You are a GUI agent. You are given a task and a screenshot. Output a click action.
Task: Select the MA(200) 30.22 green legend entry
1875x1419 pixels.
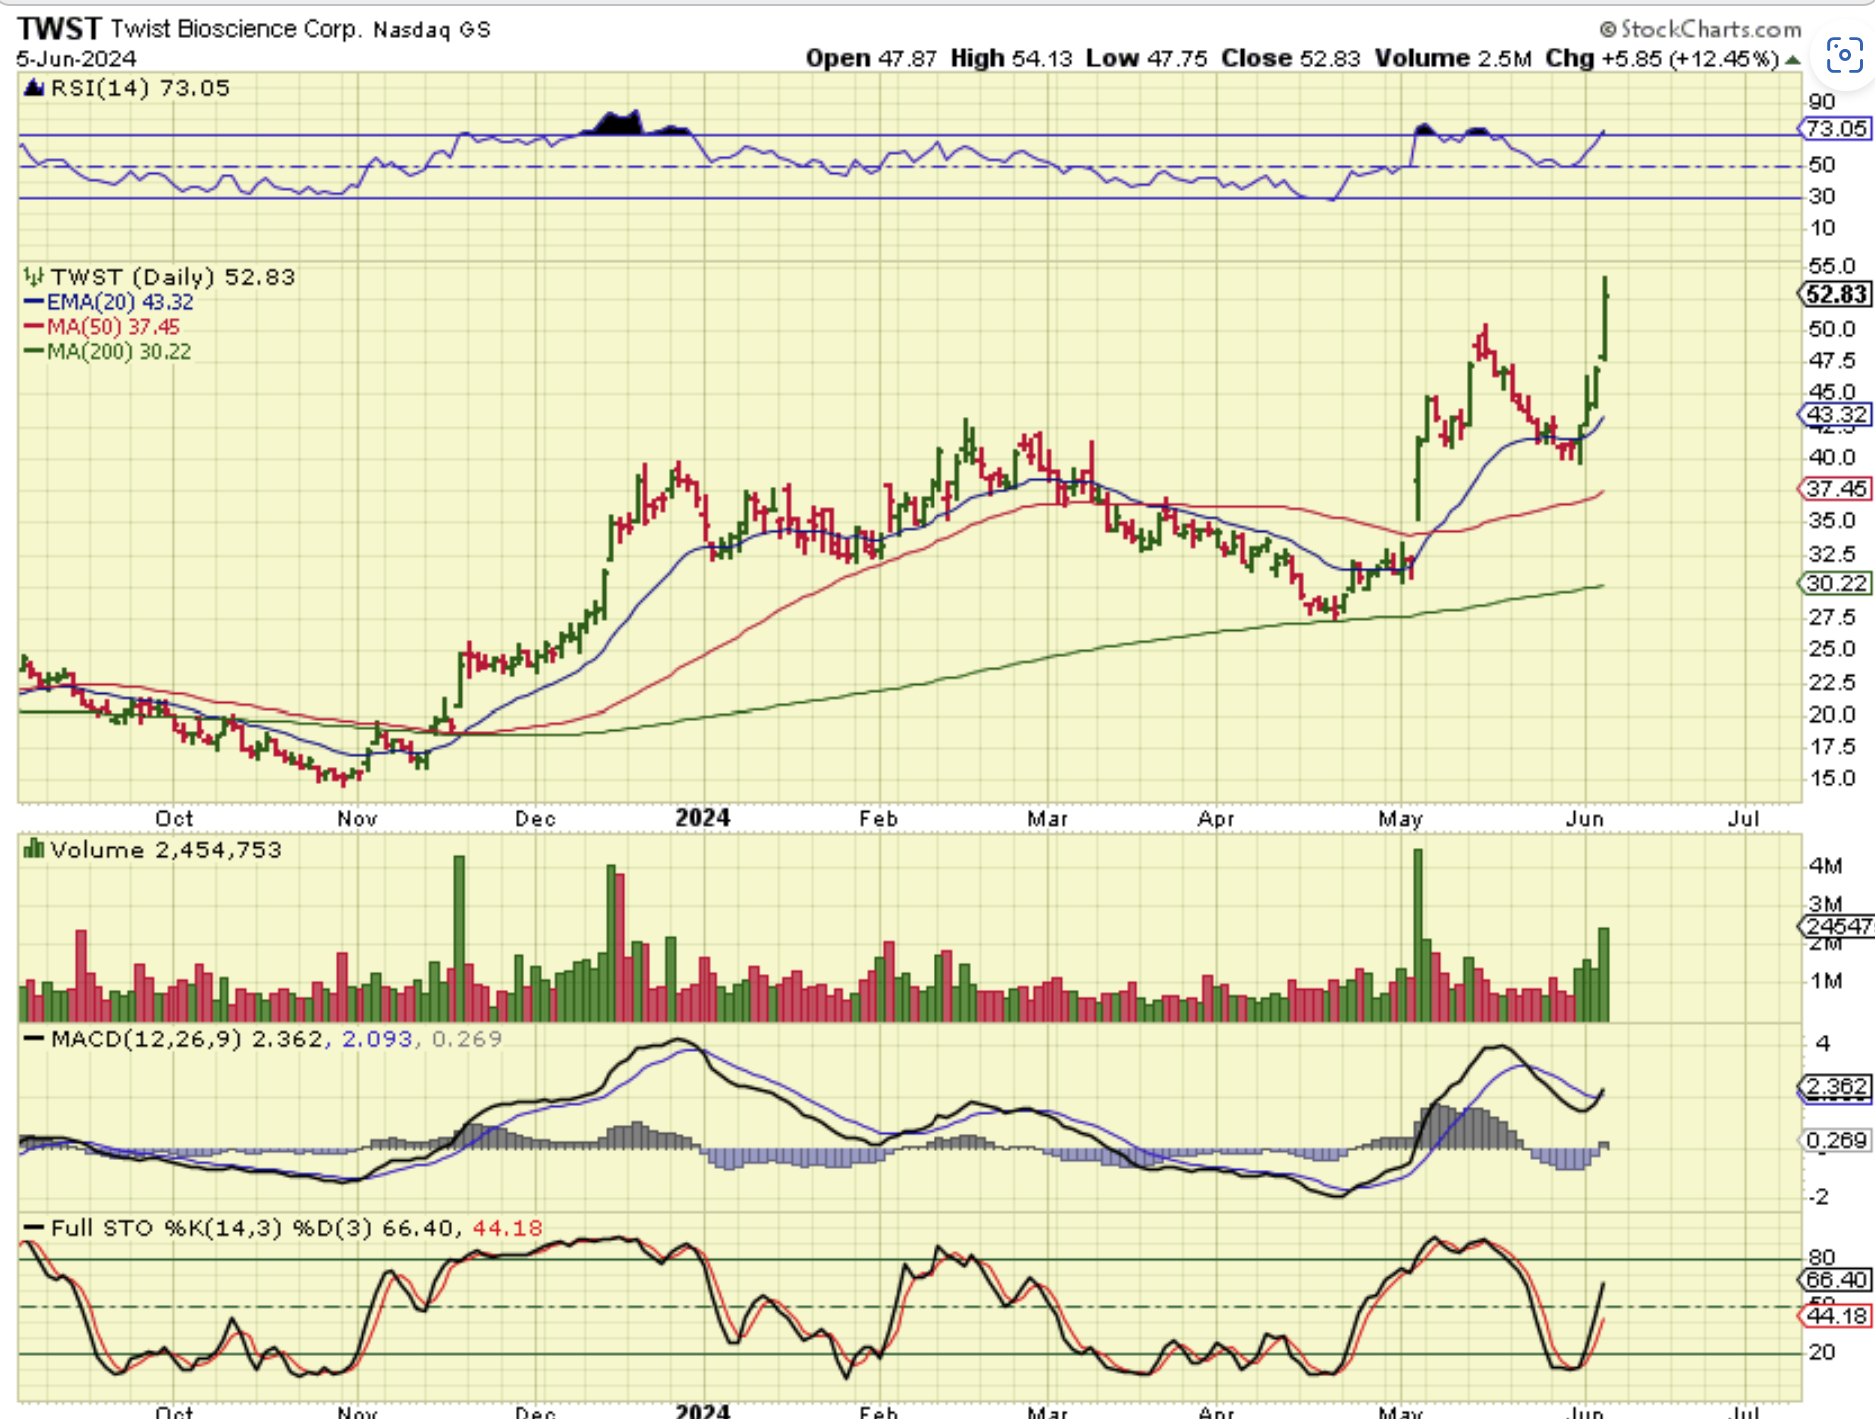[106, 352]
